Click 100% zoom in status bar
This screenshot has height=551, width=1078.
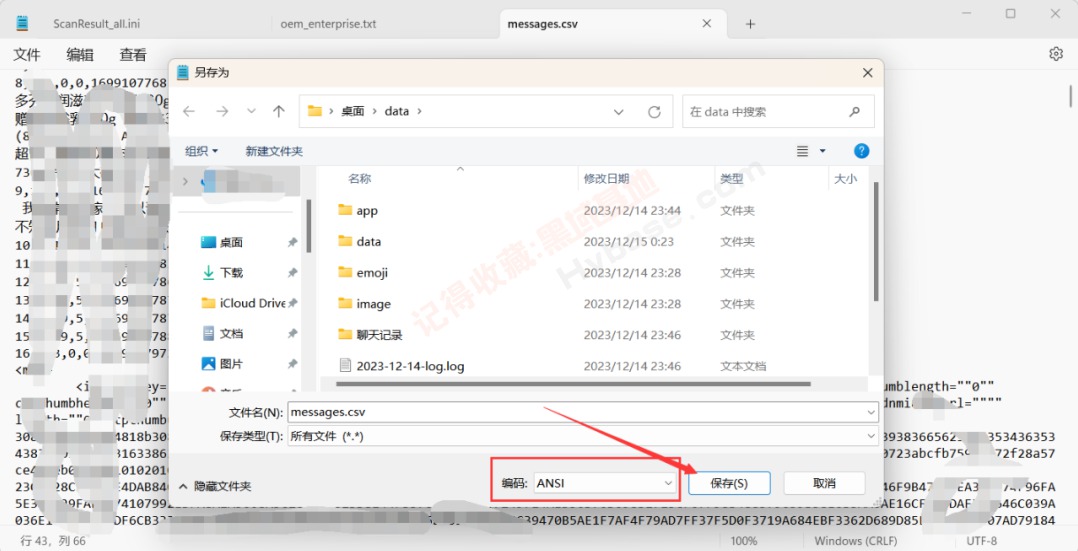point(743,541)
